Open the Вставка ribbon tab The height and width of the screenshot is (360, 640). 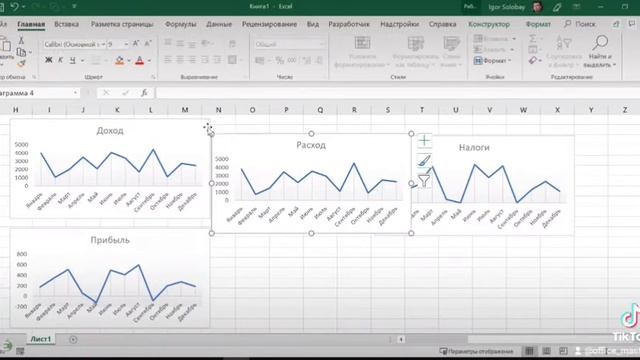(x=67, y=24)
